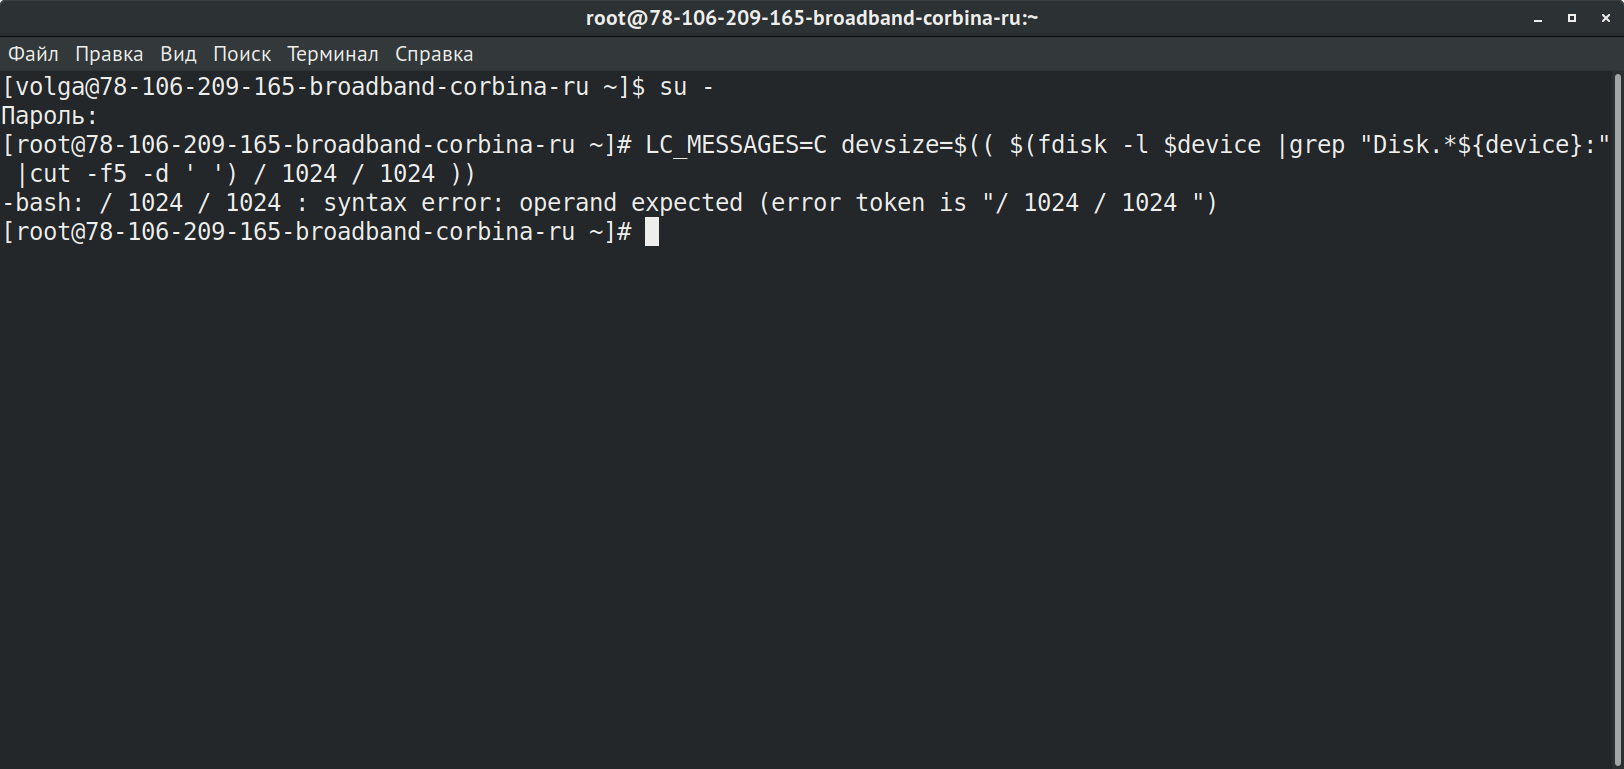The height and width of the screenshot is (769, 1624).
Task: Click the LC_MESSAGES=C text in the command
Action: [736, 145]
